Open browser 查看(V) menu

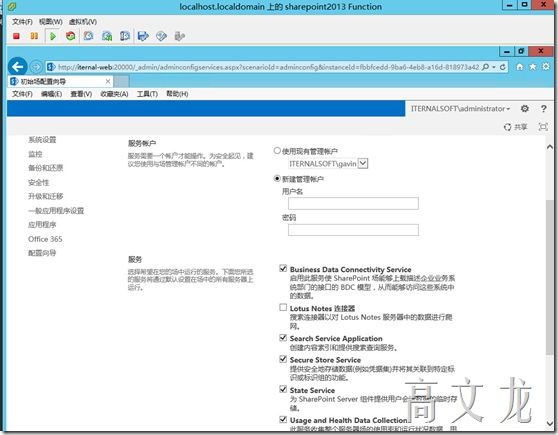point(81,94)
